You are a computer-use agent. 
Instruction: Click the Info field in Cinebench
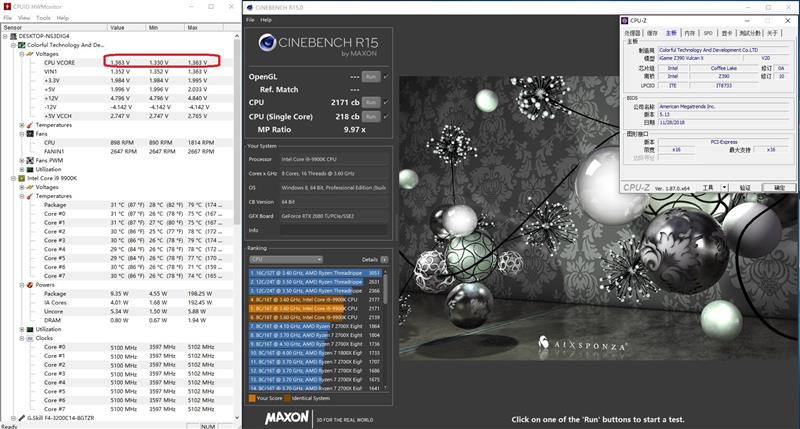333,230
